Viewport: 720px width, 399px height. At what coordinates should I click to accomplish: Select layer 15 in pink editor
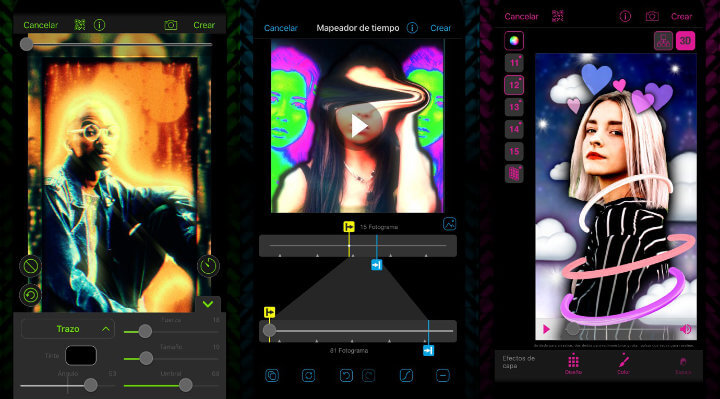tap(514, 152)
